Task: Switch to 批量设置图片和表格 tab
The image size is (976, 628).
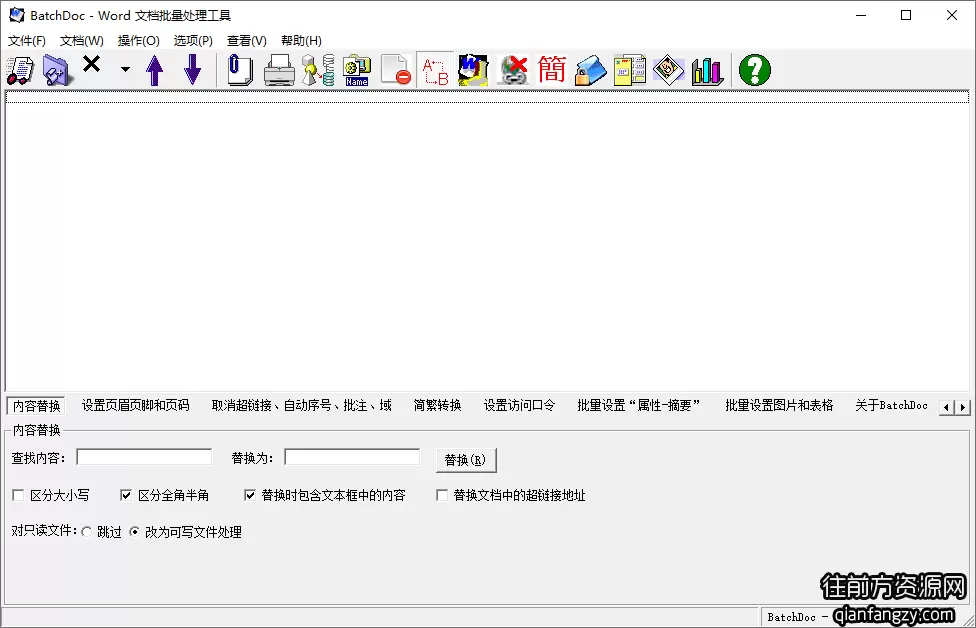Action: click(x=779, y=405)
